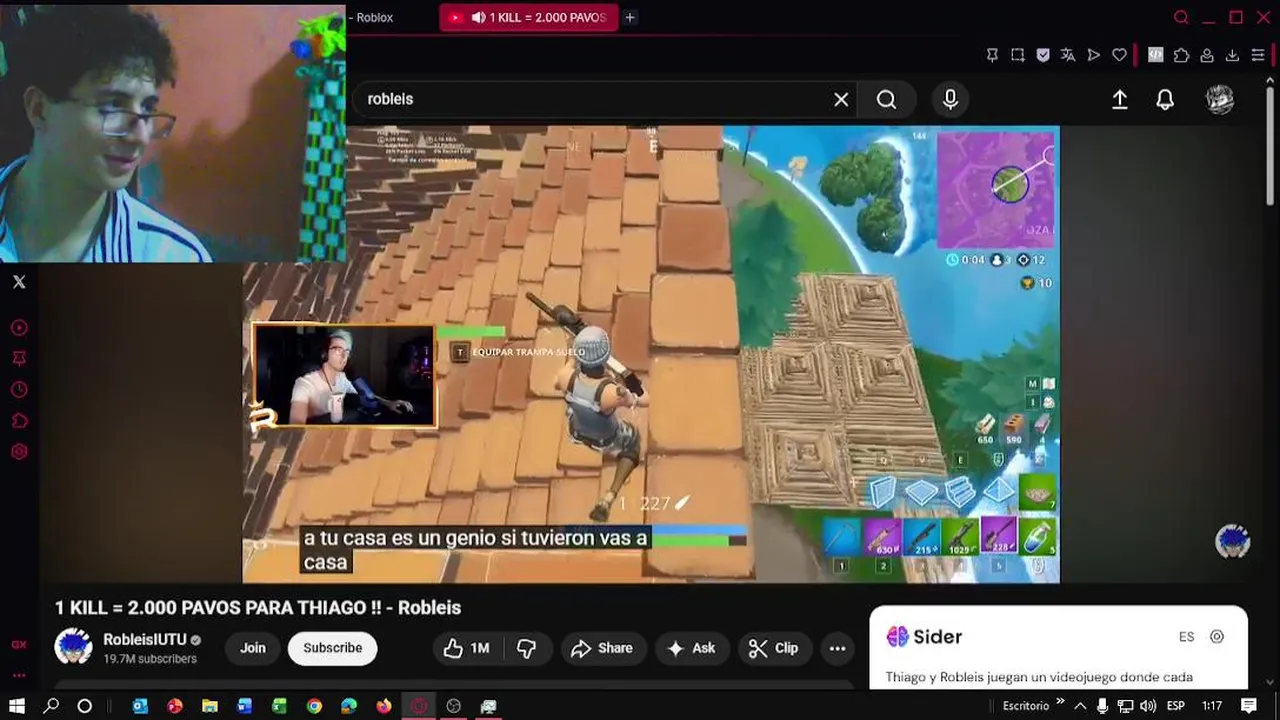Open the sidebar player icon below X
Screen dimensions: 1280x720
coord(19,328)
